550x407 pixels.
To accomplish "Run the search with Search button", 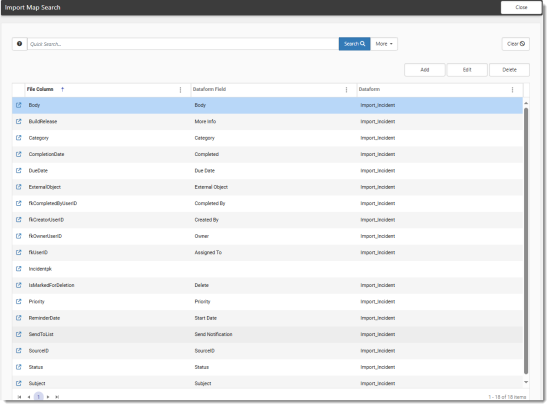I will point(354,44).
